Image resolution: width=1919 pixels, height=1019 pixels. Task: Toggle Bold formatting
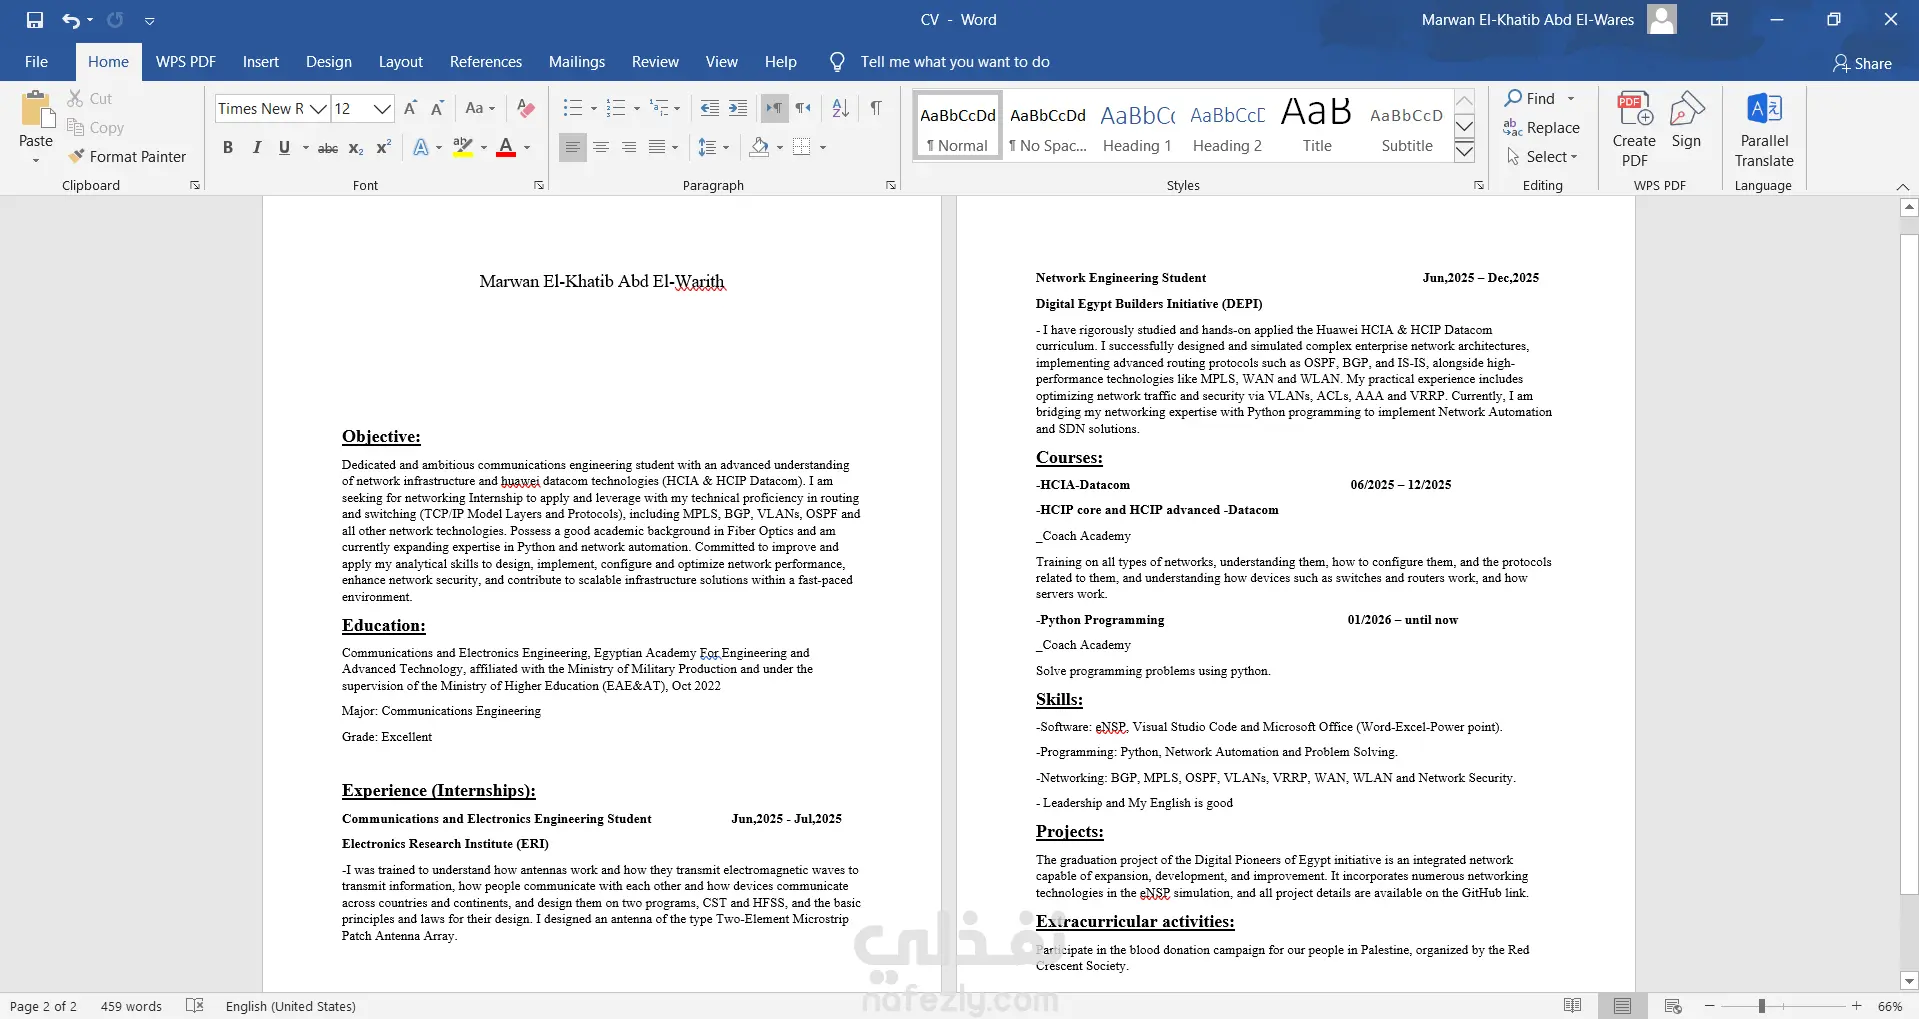pyautogui.click(x=228, y=148)
